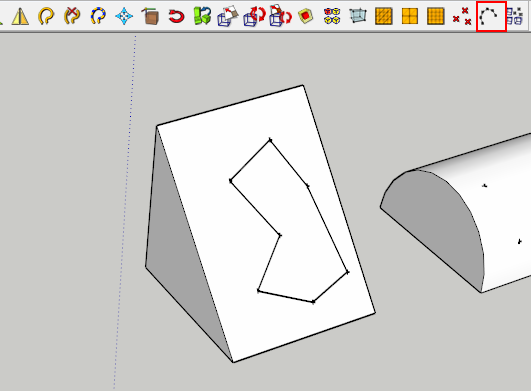Click the cube-and-plane icon with red rotate arrows
This screenshot has height=391, width=531.
[x=280, y=16]
